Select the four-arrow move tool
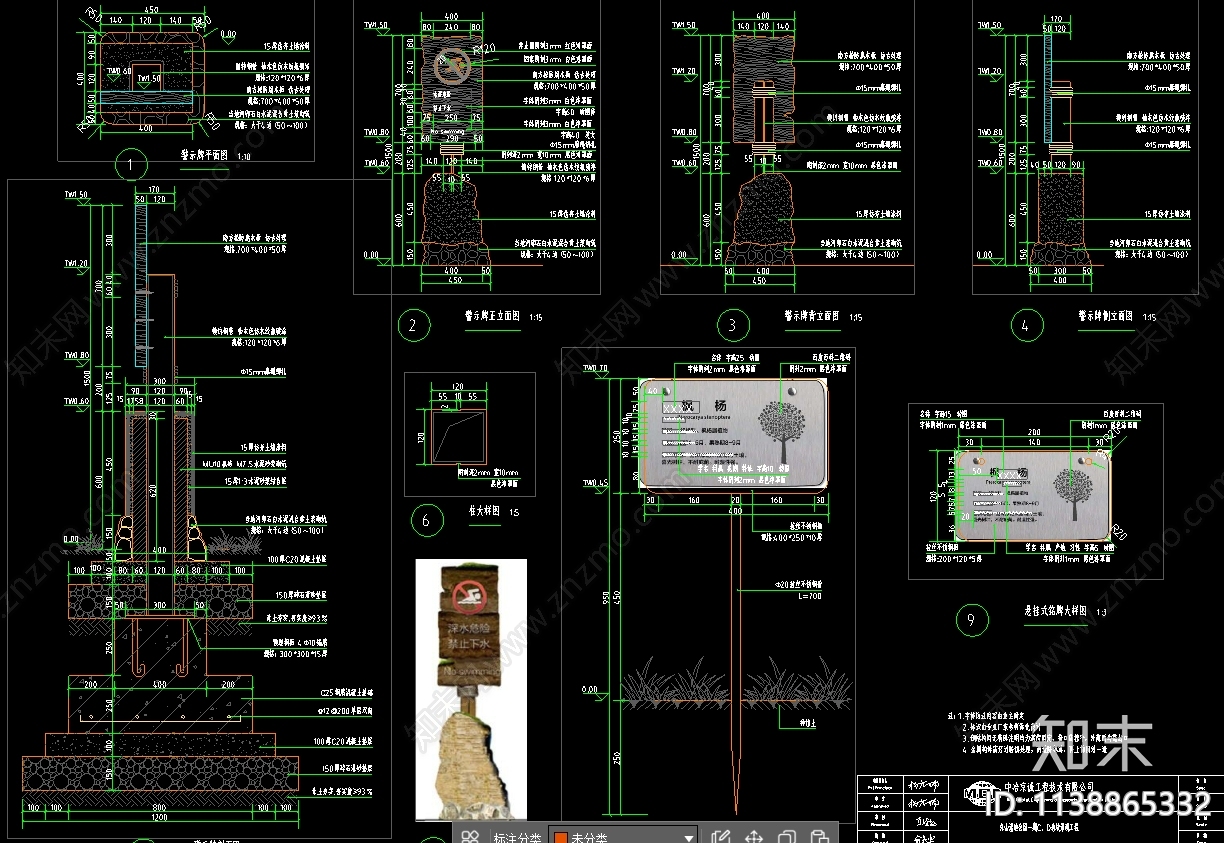 (x=755, y=837)
